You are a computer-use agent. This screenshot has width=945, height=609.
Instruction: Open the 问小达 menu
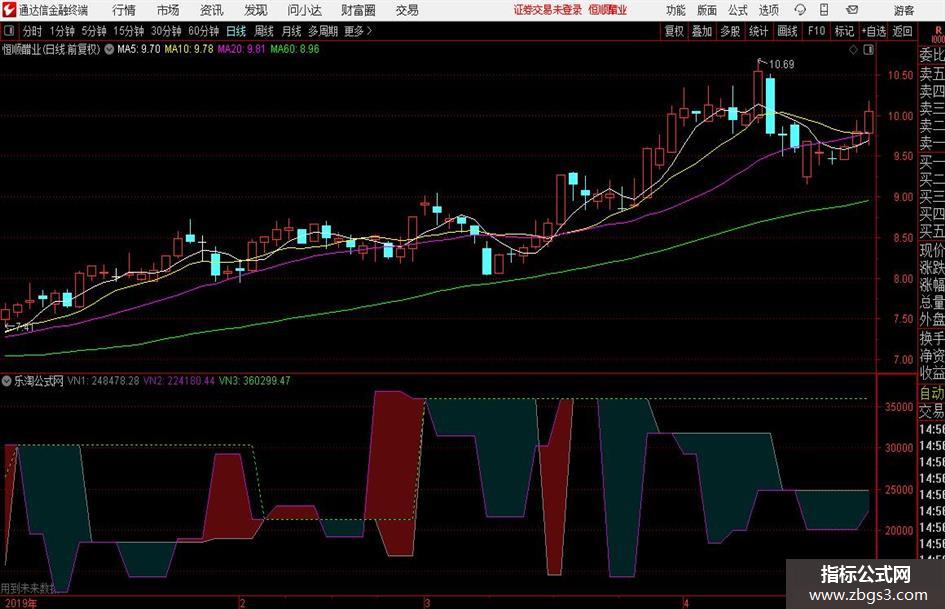304,10
